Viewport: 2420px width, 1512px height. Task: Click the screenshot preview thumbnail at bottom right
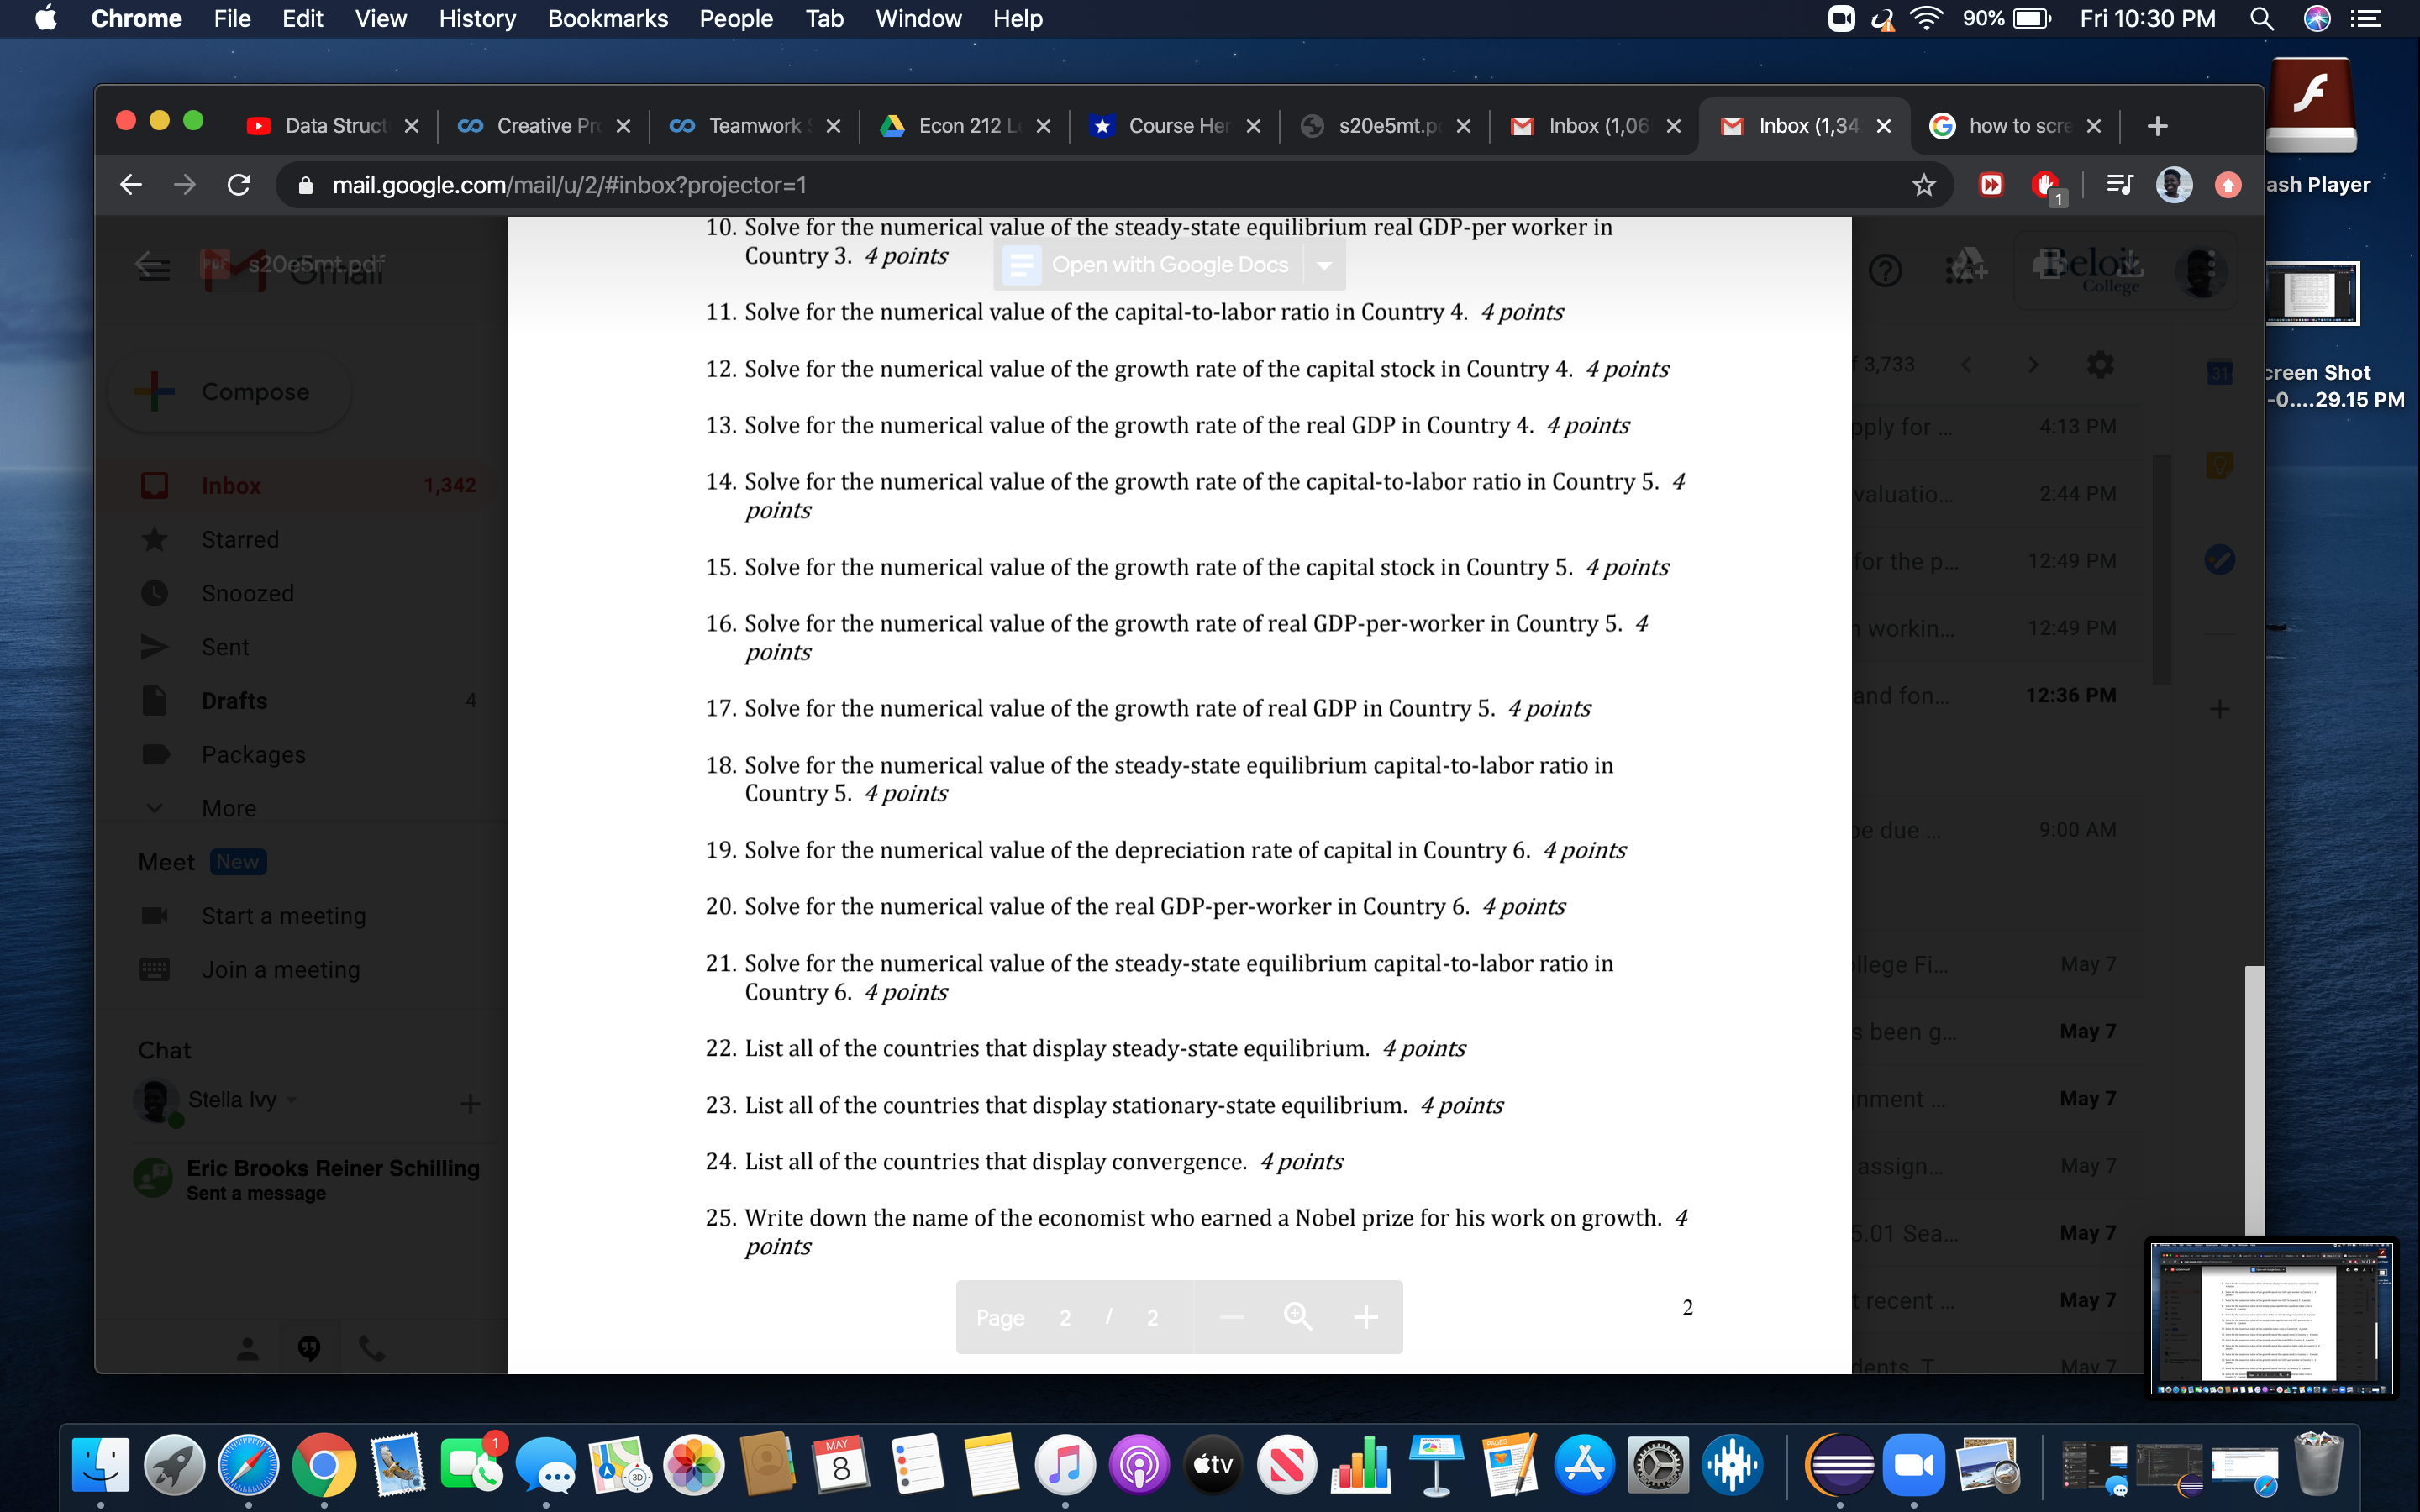pos(2271,1318)
